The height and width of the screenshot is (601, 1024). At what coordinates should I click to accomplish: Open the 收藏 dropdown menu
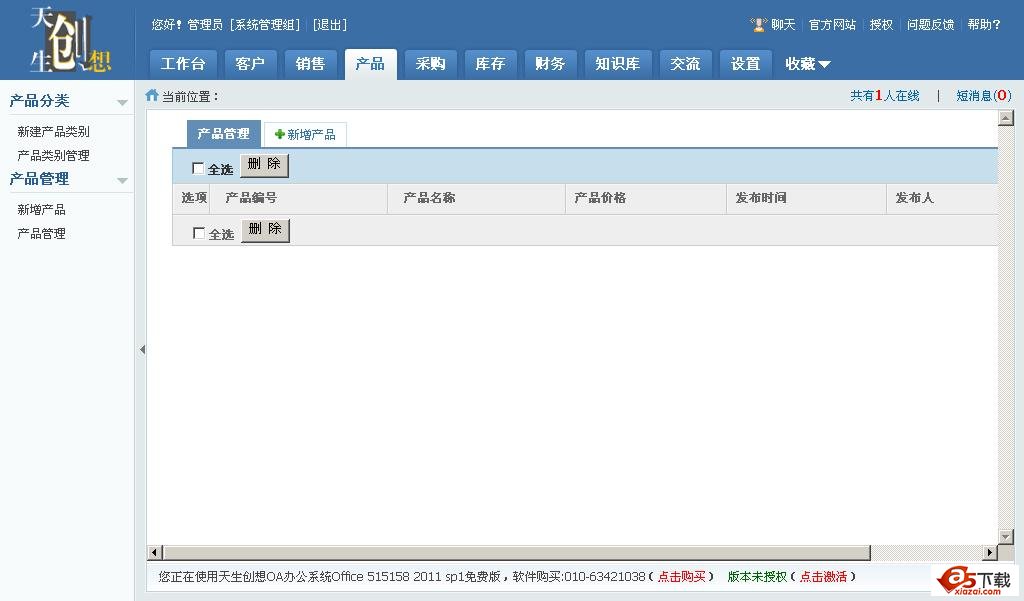pyautogui.click(x=808, y=64)
